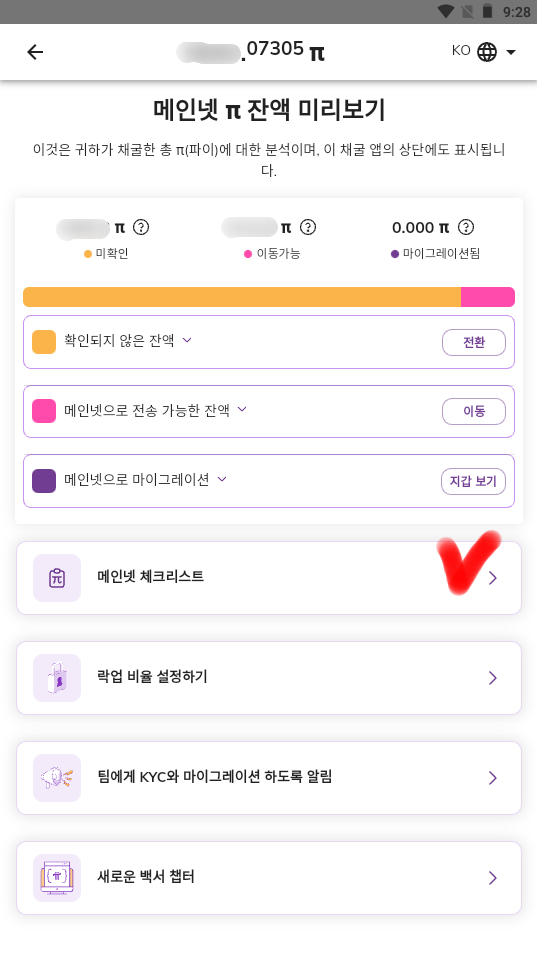Screen dimensions: 537x960
Task: Click the pink segment of the balance bar
Action: (487, 297)
